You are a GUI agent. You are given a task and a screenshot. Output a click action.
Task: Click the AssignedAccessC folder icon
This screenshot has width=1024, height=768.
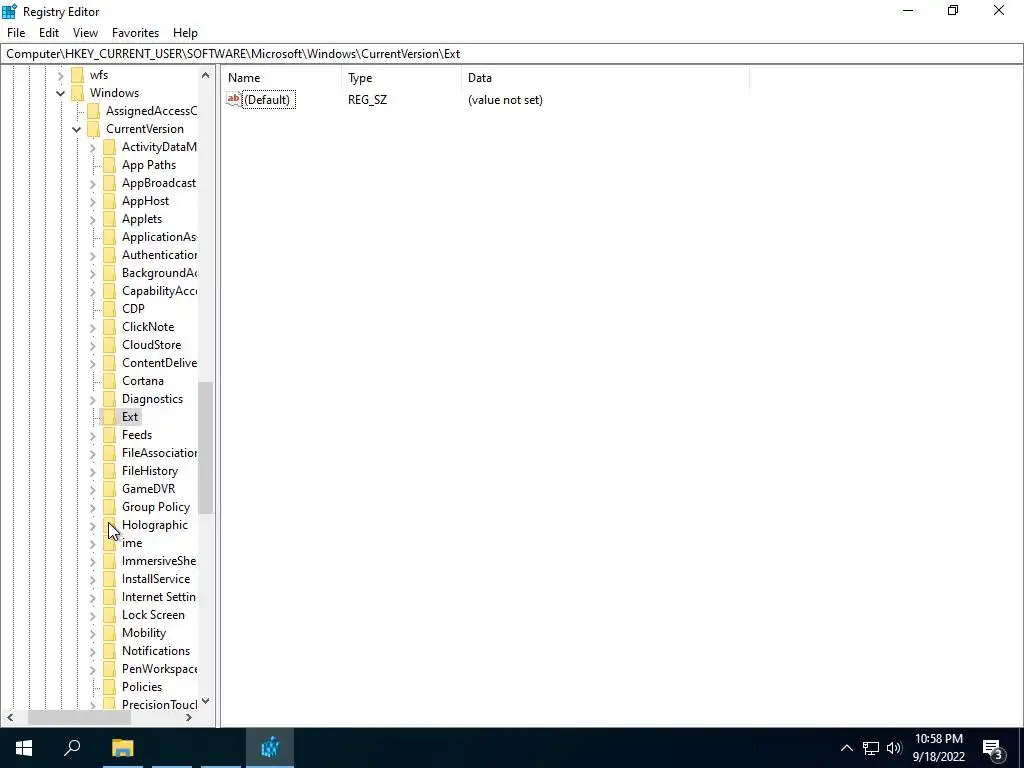point(93,111)
